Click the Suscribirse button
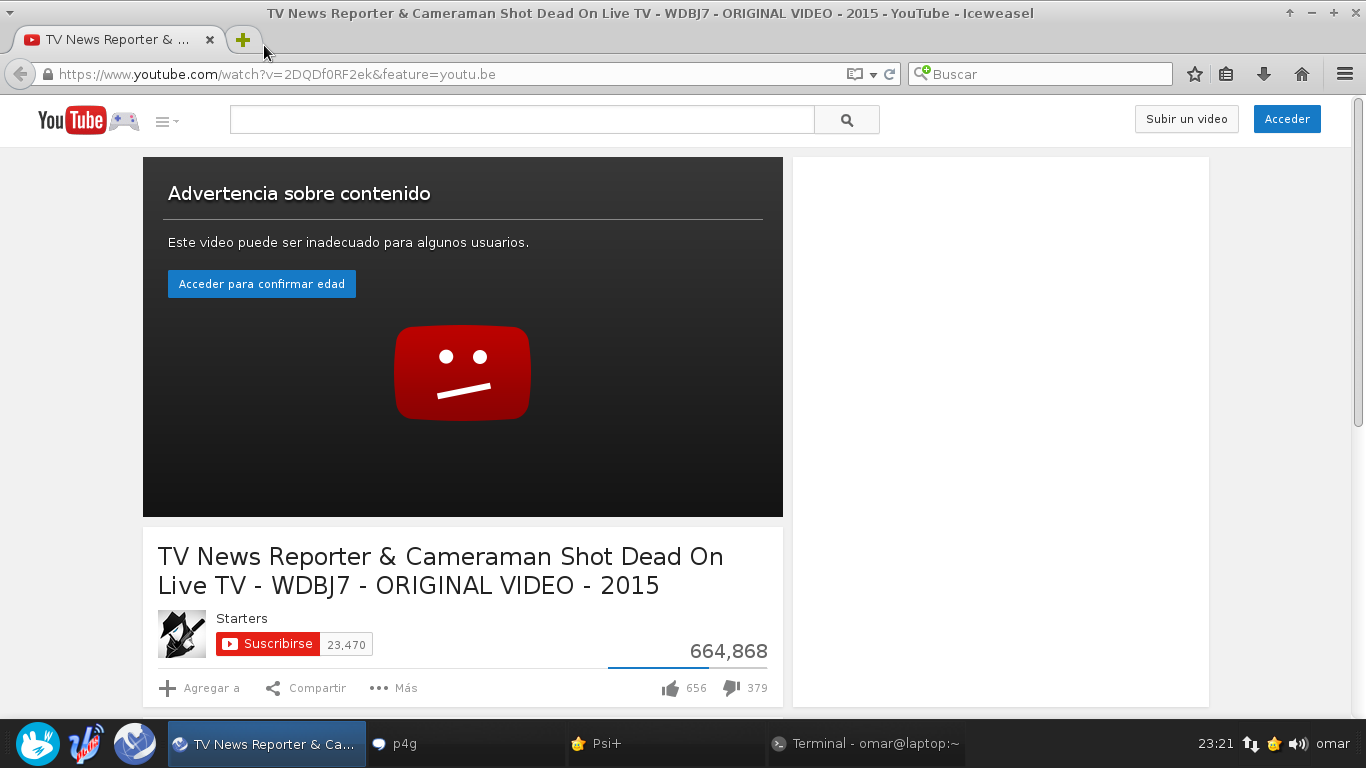1366x768 pixels. coord(268,644)
